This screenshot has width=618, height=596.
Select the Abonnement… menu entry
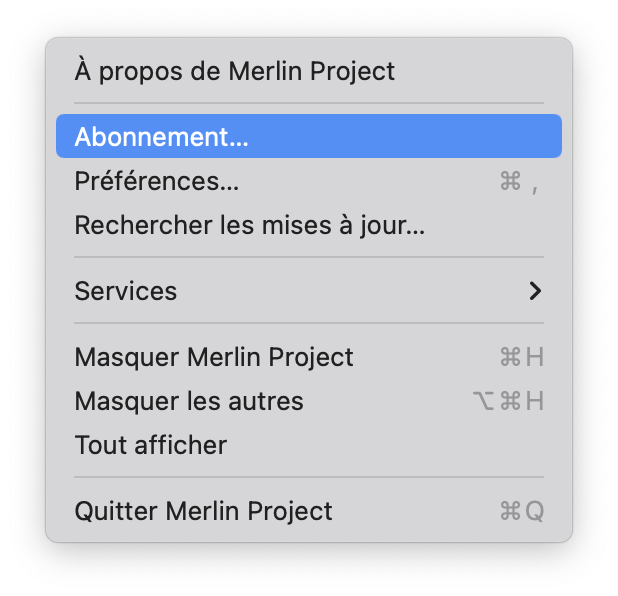161,137
